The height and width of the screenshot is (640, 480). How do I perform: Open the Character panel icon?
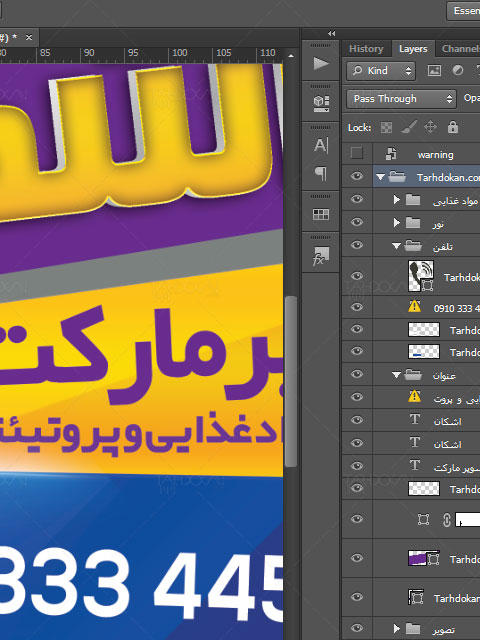tap(321, 145)
